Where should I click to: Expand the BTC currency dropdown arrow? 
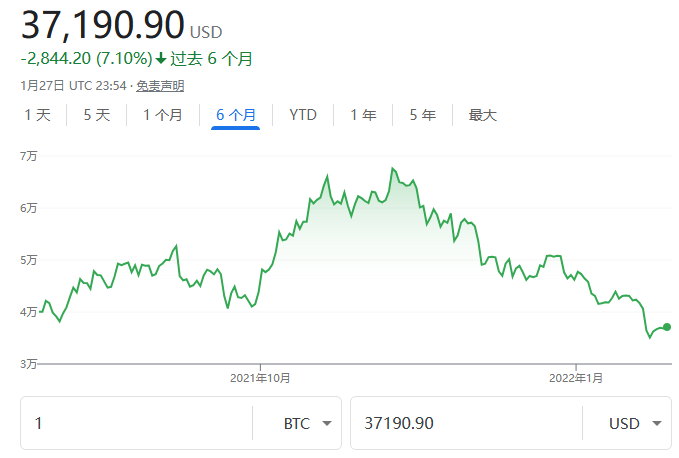coord(327,423)
